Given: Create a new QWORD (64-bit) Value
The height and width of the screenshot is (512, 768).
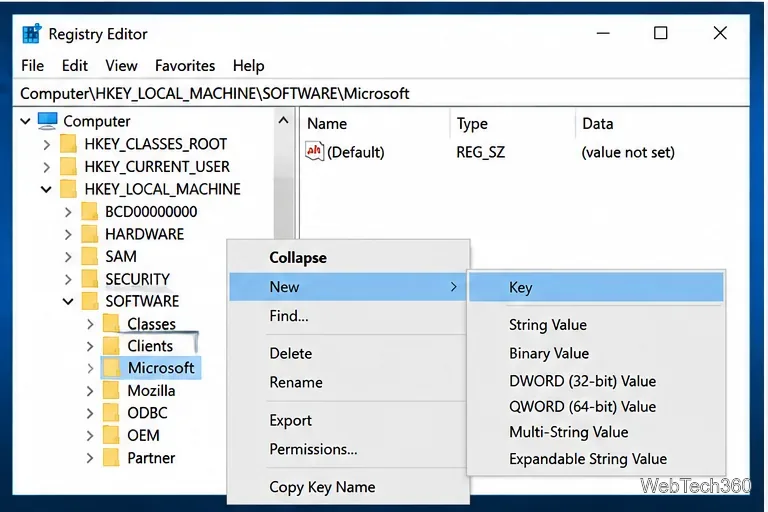Looking at the screenshot, I should [x=596, y=407].
